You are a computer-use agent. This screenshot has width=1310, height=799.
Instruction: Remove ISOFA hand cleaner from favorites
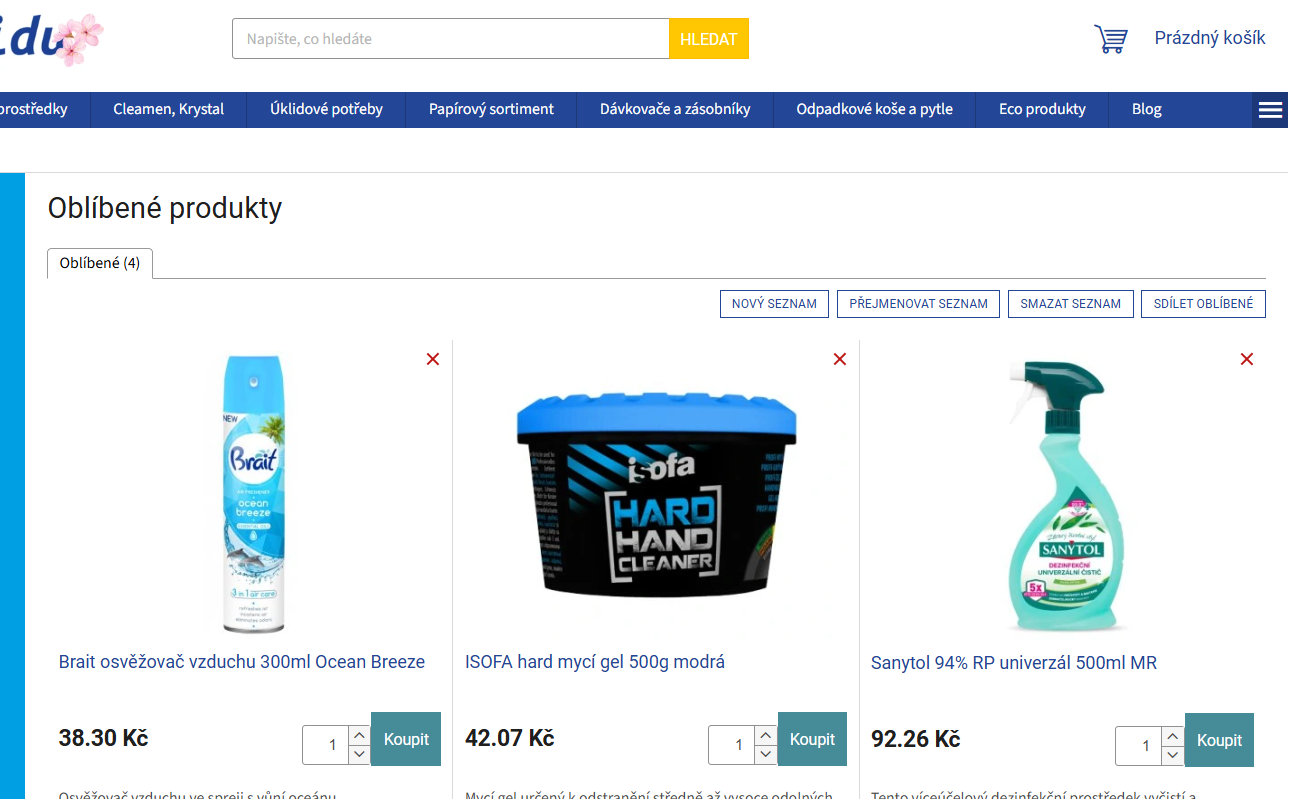tap(840, 359)
